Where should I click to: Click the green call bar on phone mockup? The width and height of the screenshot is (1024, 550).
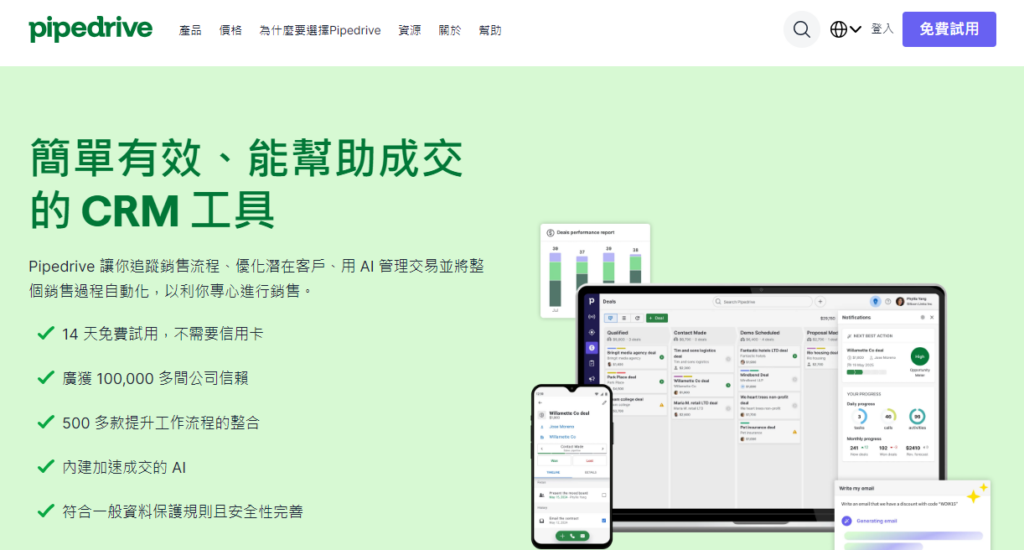(x=572, y=536)
